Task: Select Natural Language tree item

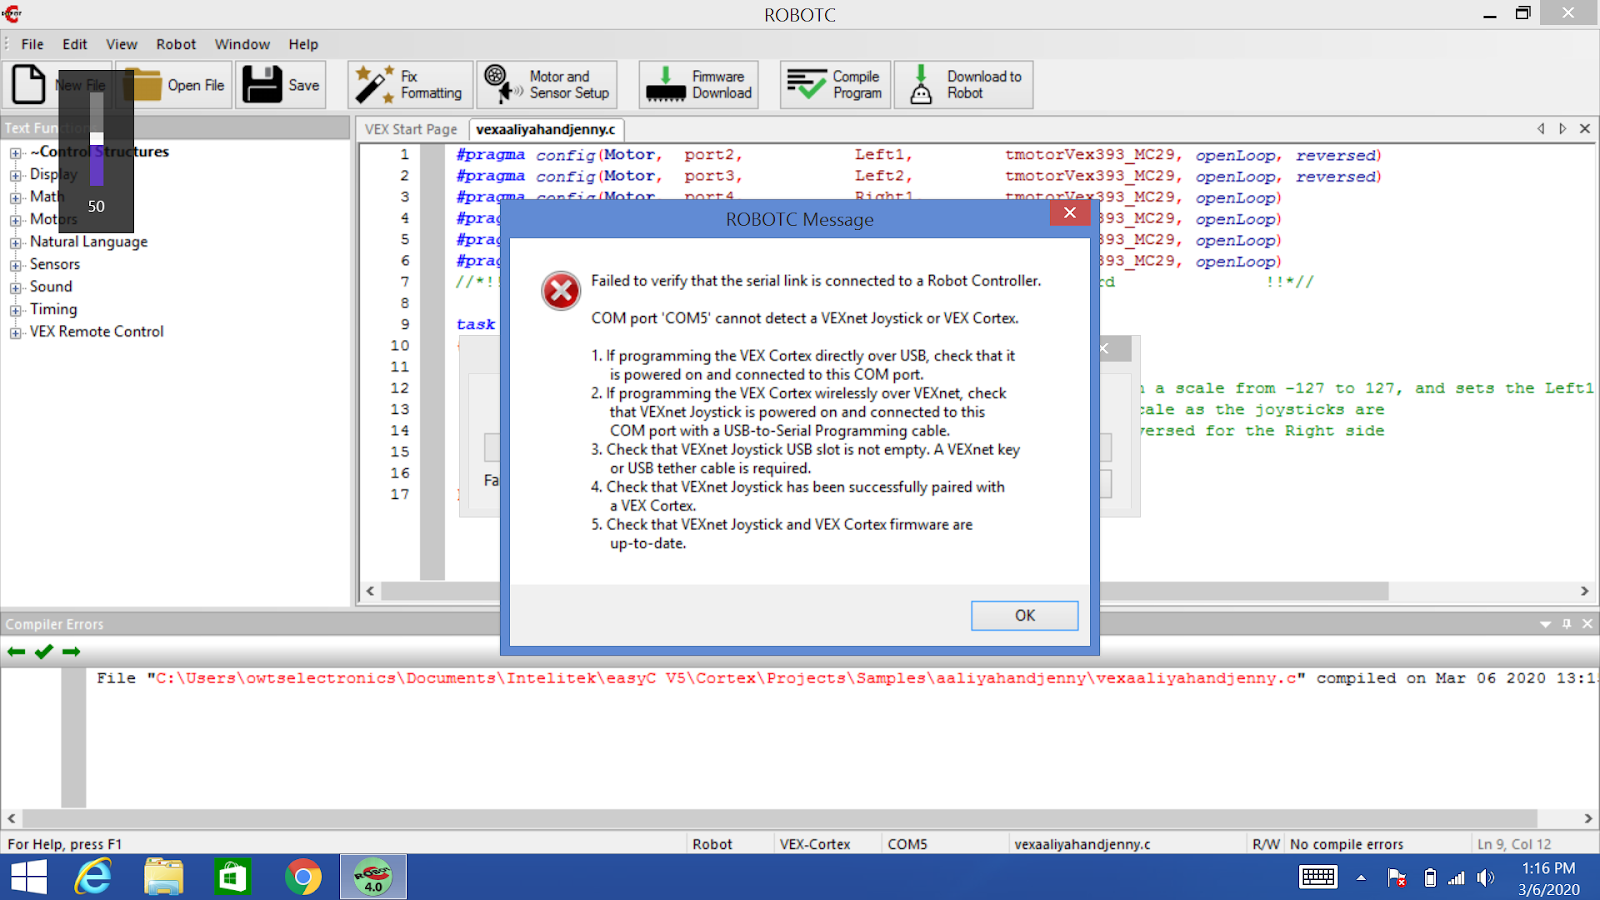Action: [89, 242]
